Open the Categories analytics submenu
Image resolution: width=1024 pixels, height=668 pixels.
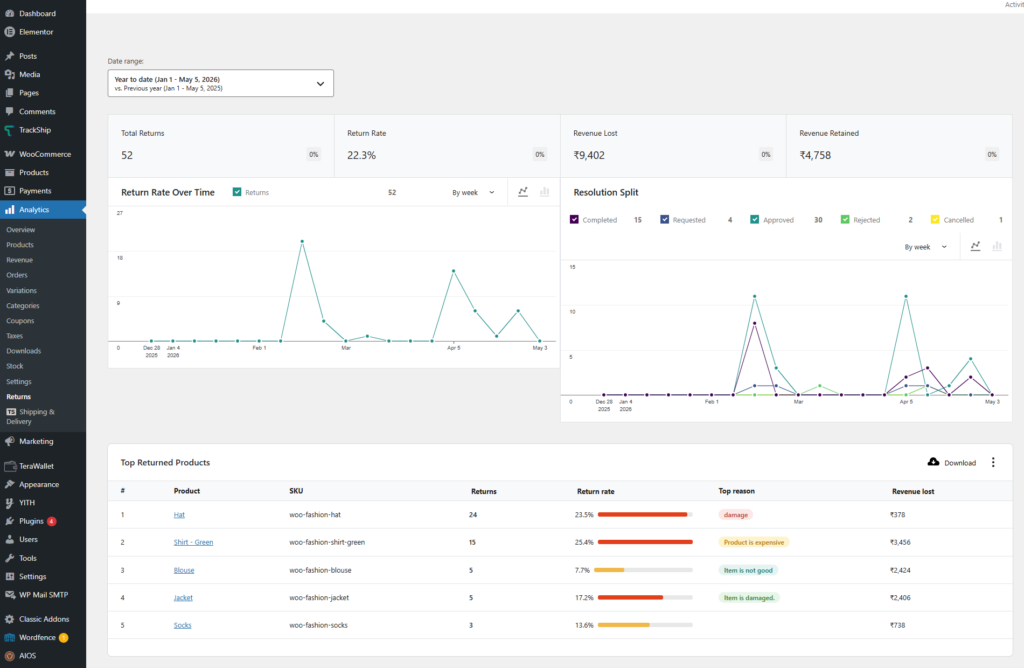point(23,306)
